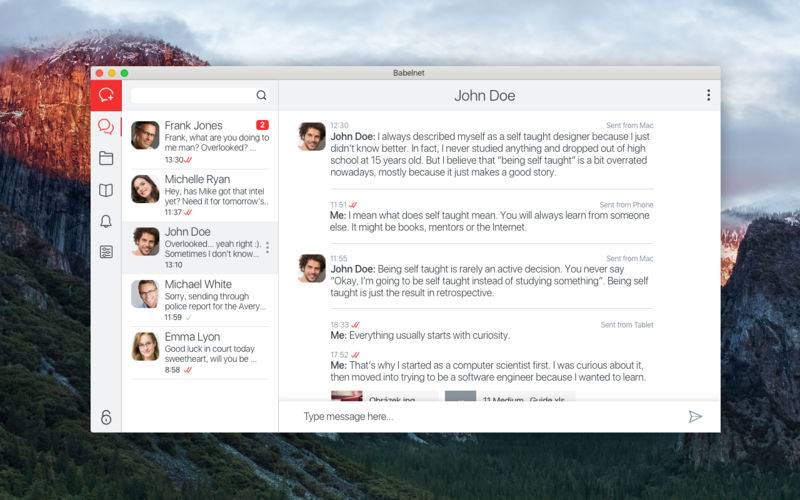
Task: Click the red image attachment thumbnail
Action: [347, 396]
